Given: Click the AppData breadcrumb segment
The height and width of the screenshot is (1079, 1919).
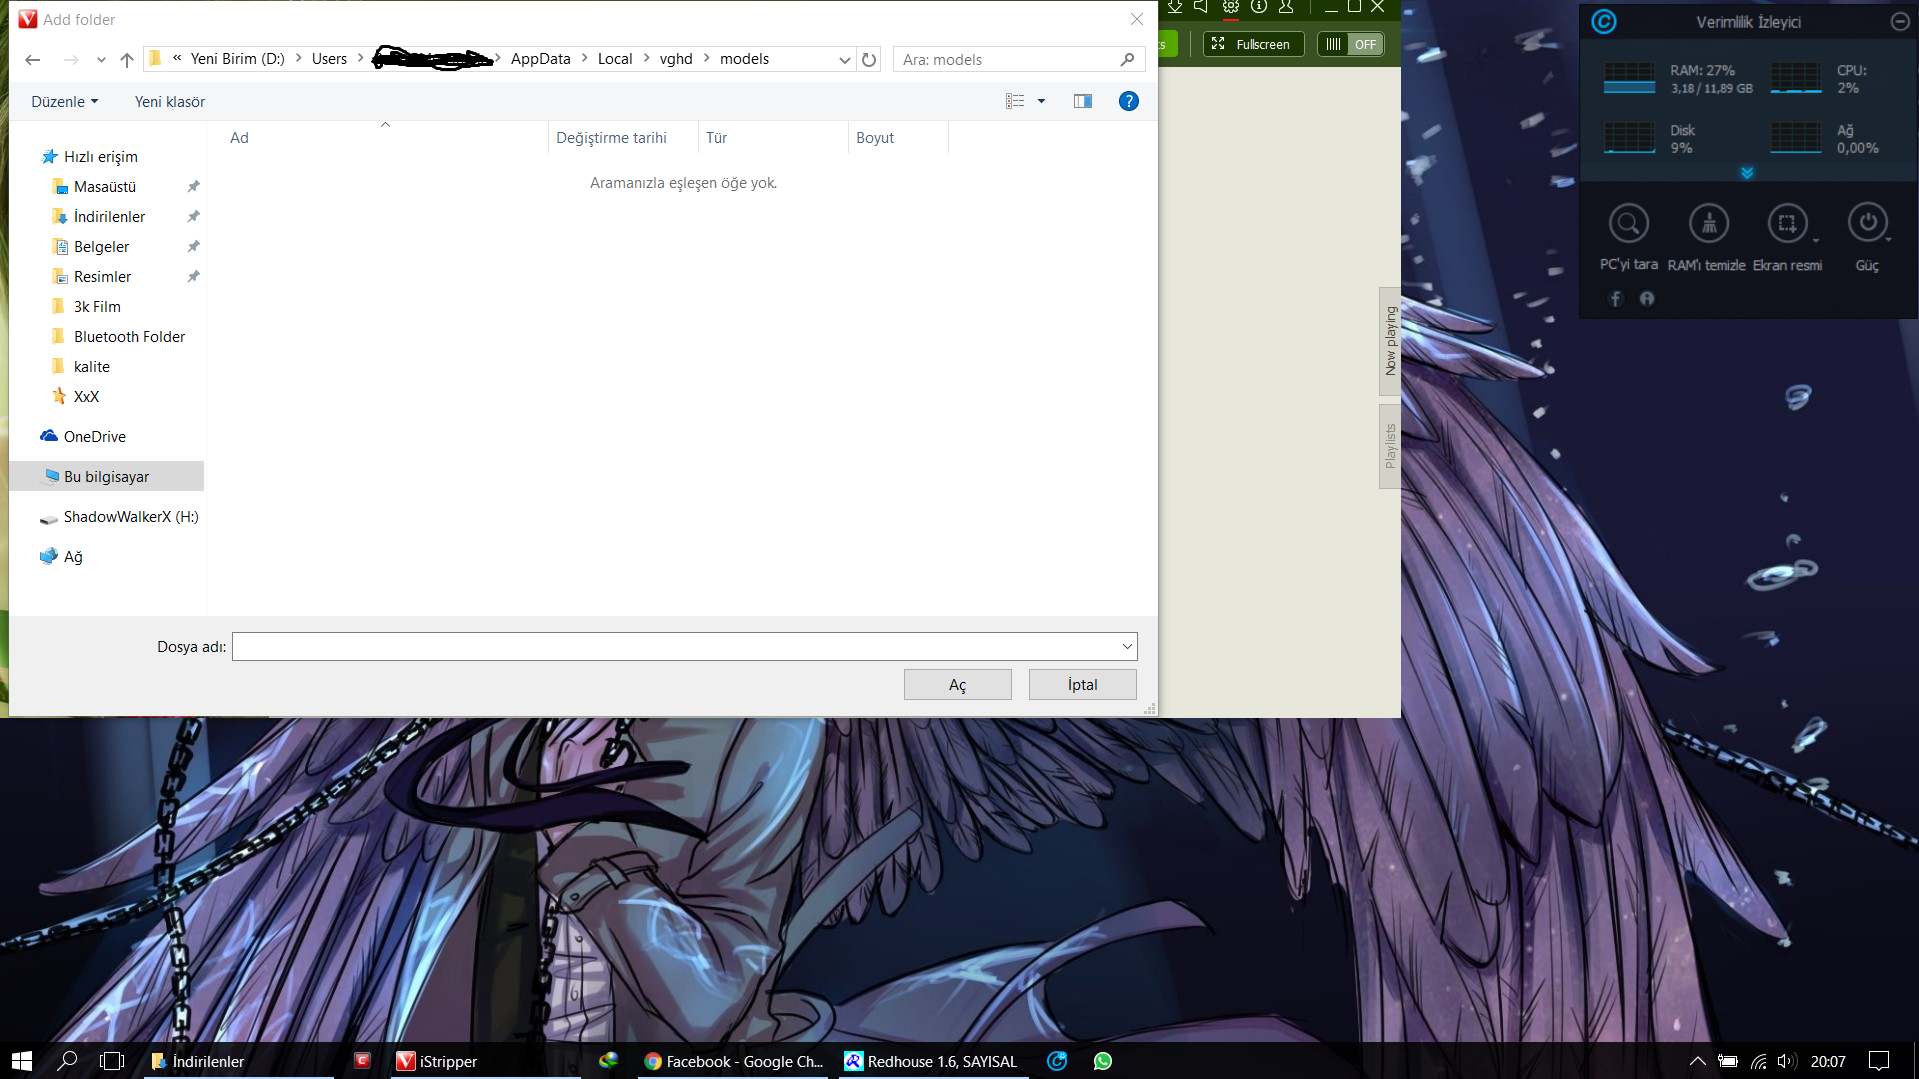Looking at the screenshot, I should (540, 59).
